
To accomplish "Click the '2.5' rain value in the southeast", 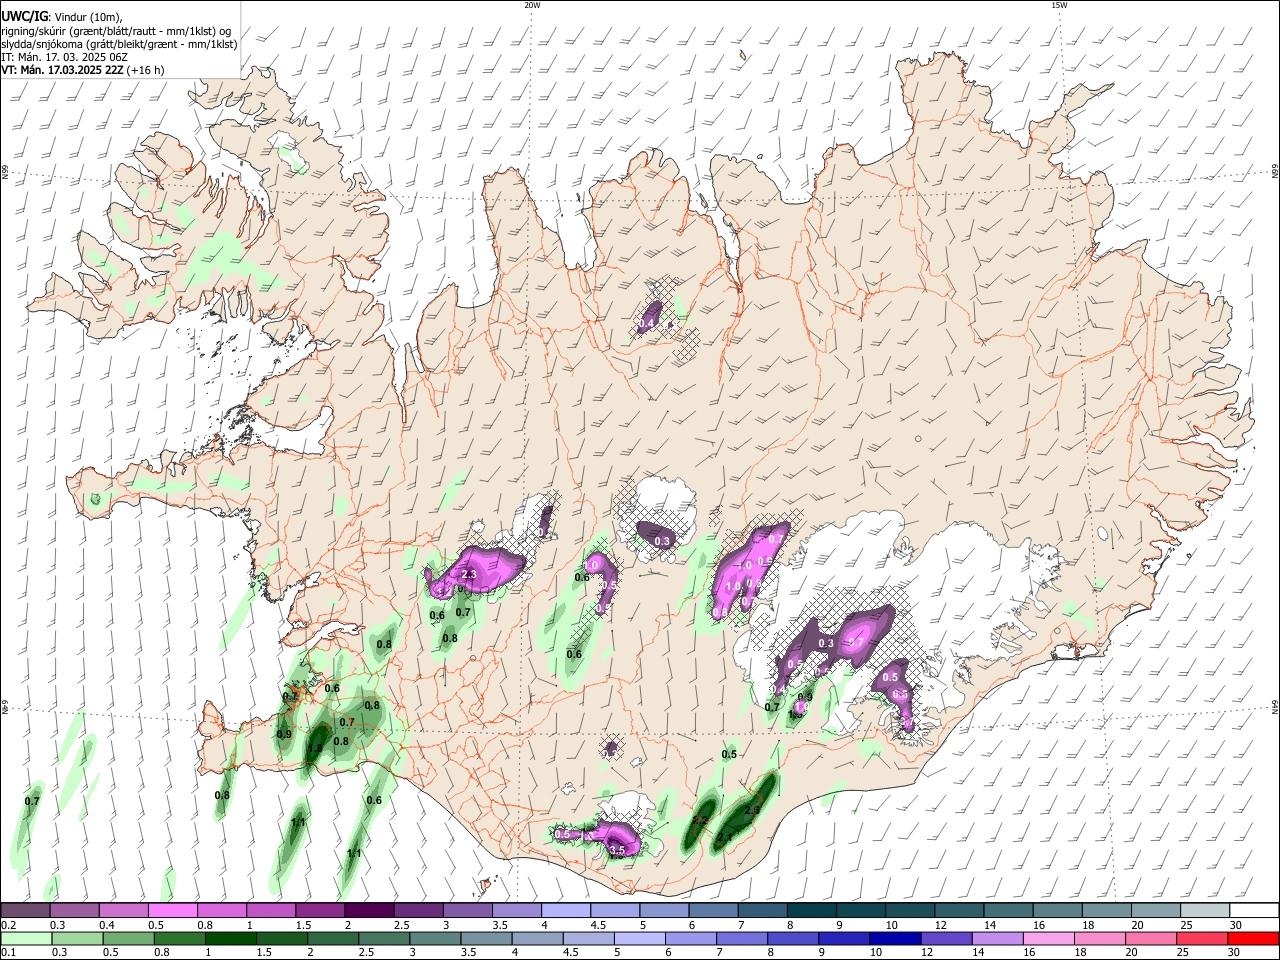I will [x=753, y=810].
